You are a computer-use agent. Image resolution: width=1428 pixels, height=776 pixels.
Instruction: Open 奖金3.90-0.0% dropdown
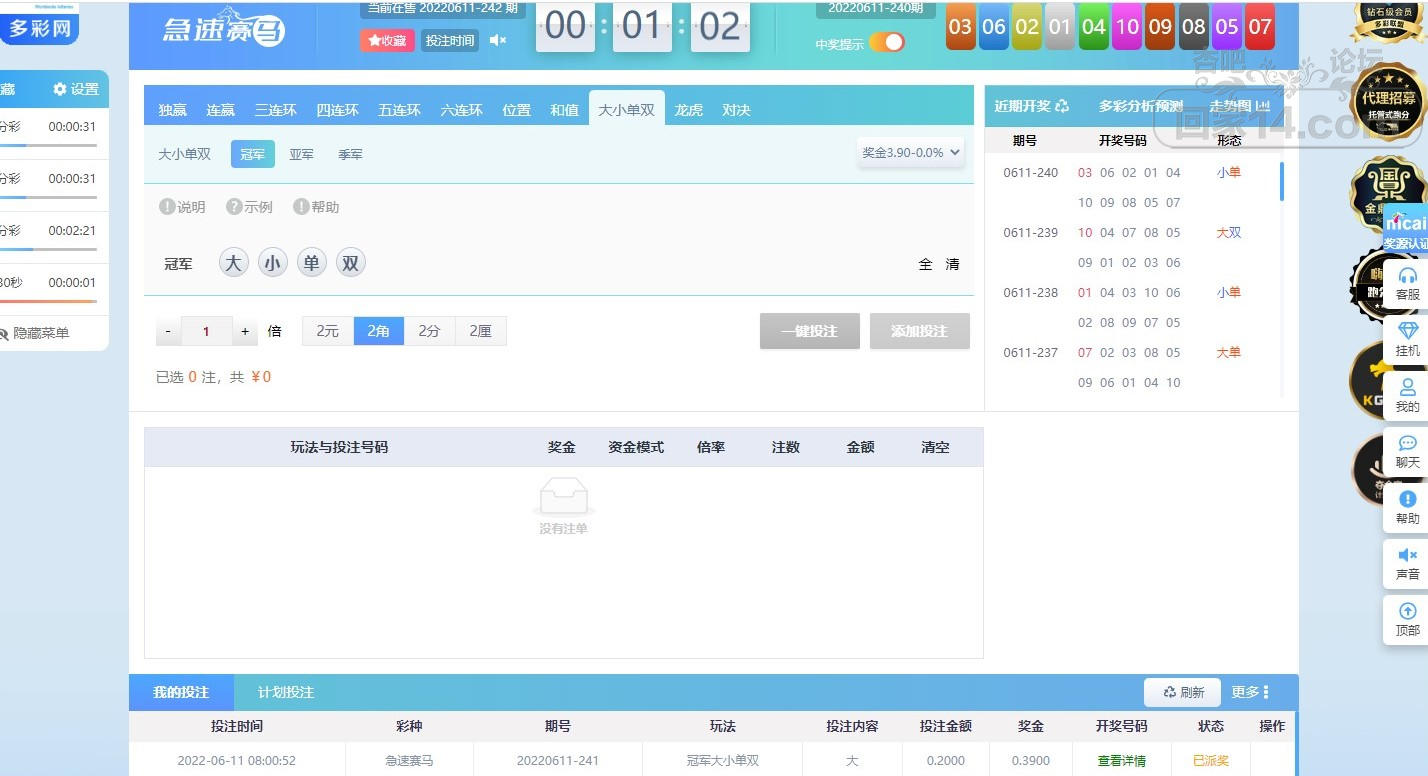911,153
